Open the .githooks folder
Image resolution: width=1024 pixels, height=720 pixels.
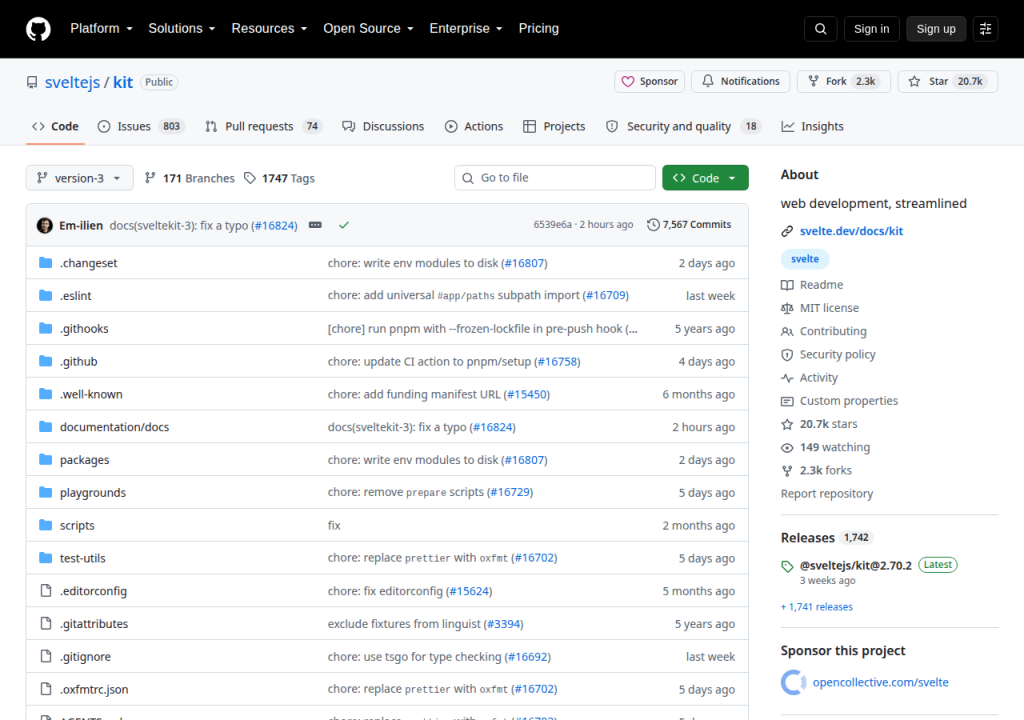(84, 329)
